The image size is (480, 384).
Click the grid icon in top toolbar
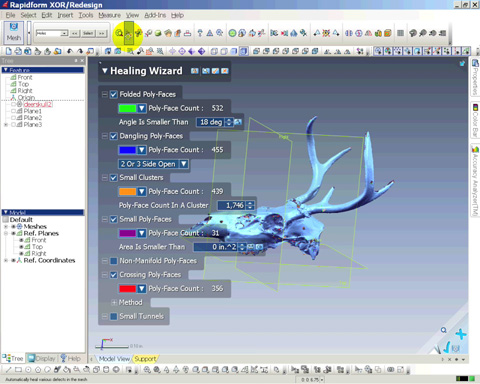401,33
